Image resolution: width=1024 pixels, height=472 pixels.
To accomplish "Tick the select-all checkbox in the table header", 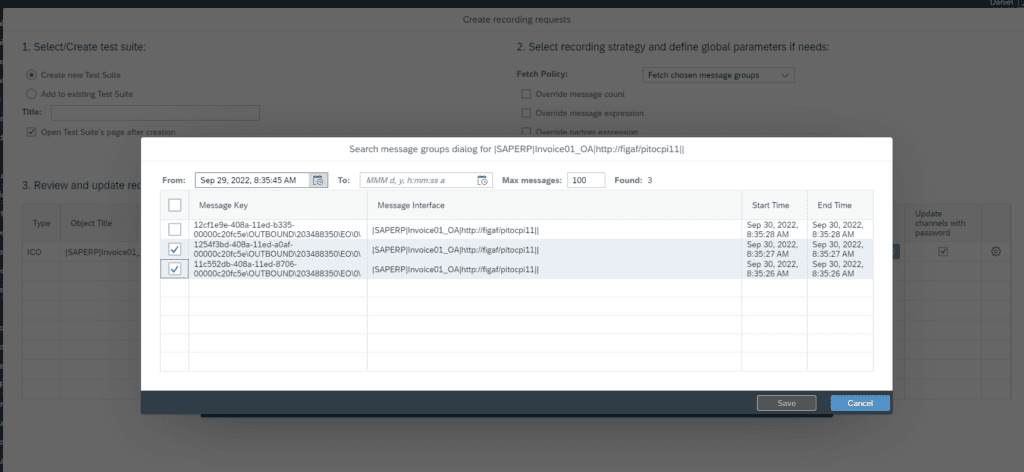I will coord(174,205).
